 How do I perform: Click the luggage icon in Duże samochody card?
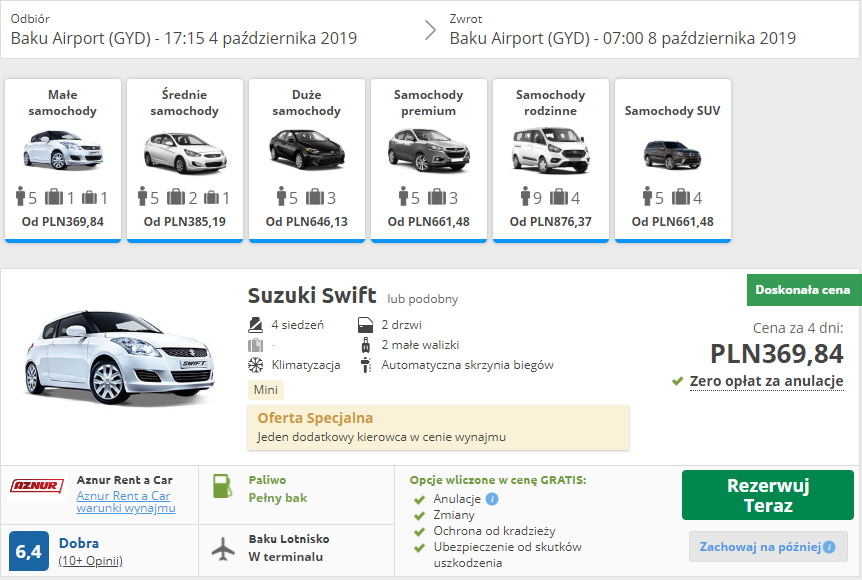click(x=314, y=196)
